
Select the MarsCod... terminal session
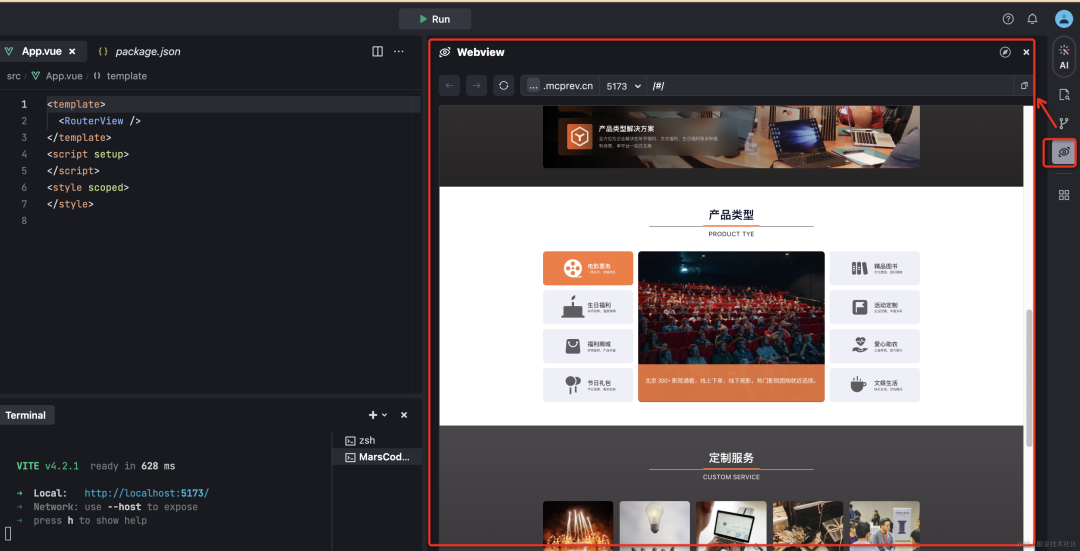376,457
